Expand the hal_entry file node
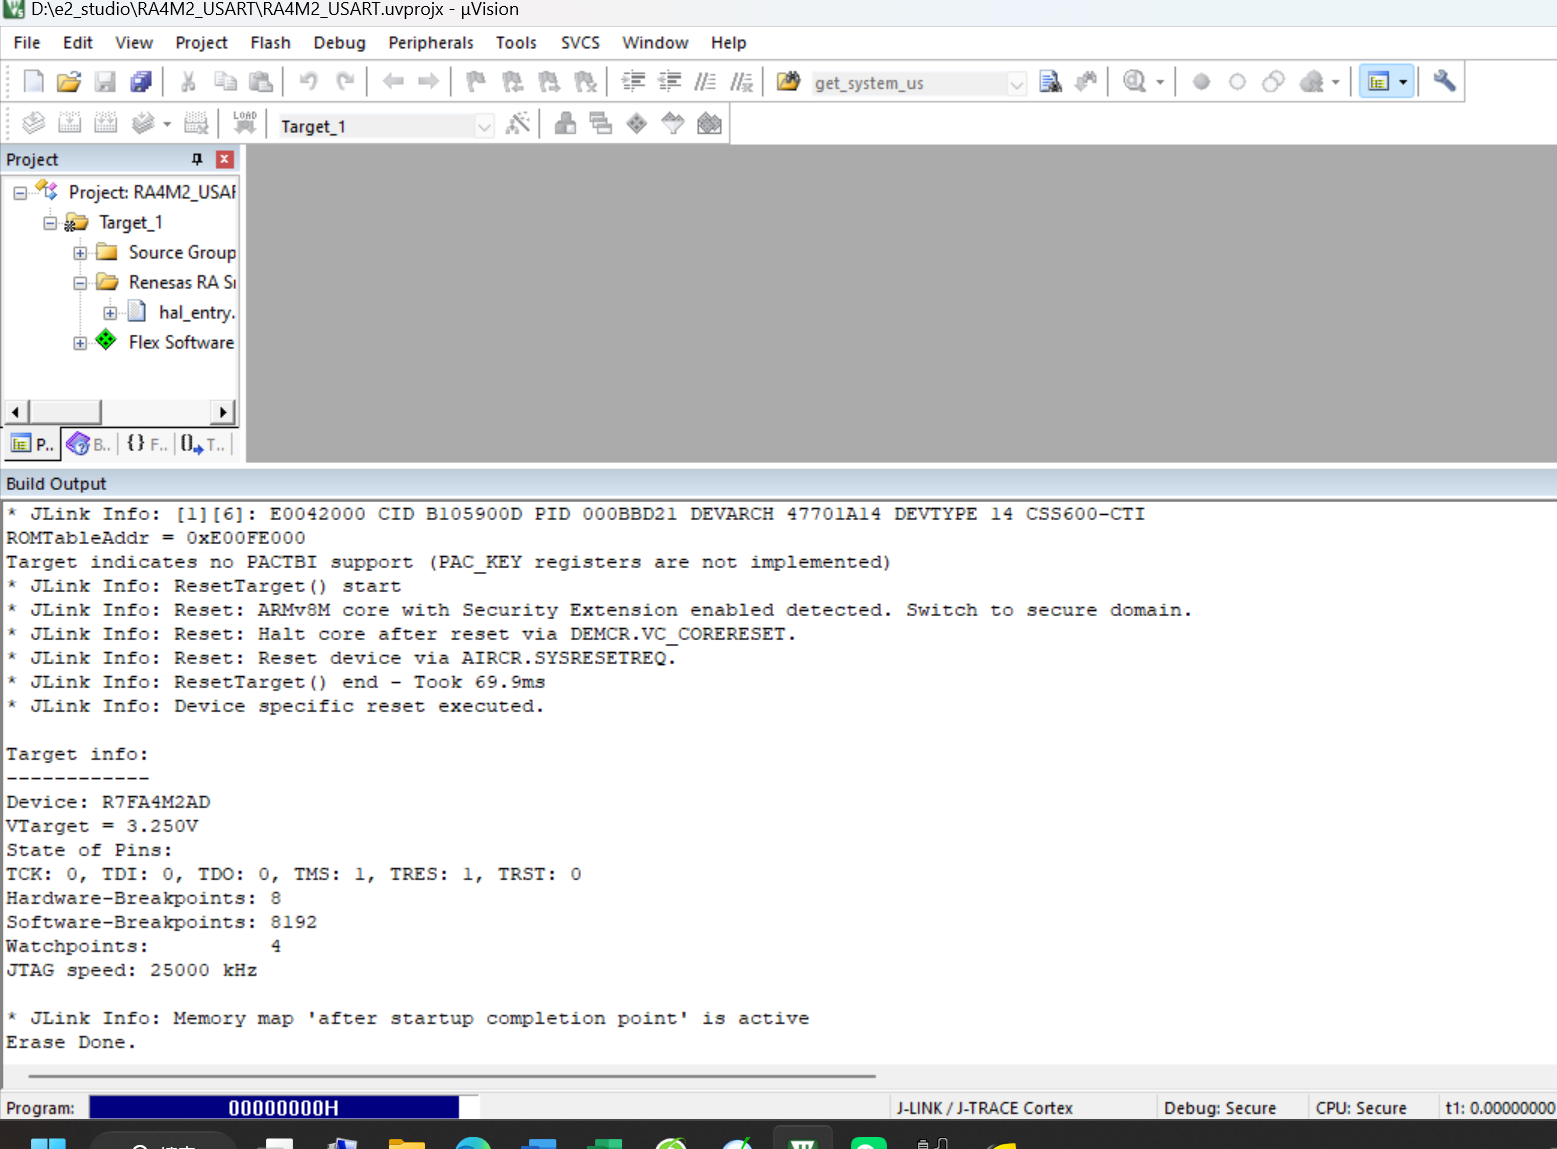This screenshot has width=1557, height=1149. click(x=110, y=313)
